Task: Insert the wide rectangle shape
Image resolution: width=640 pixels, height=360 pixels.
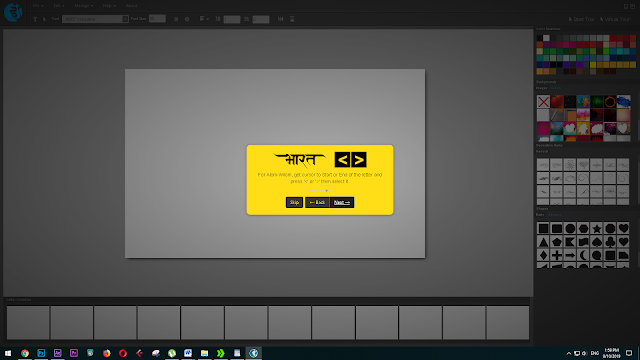Action: 557,229
